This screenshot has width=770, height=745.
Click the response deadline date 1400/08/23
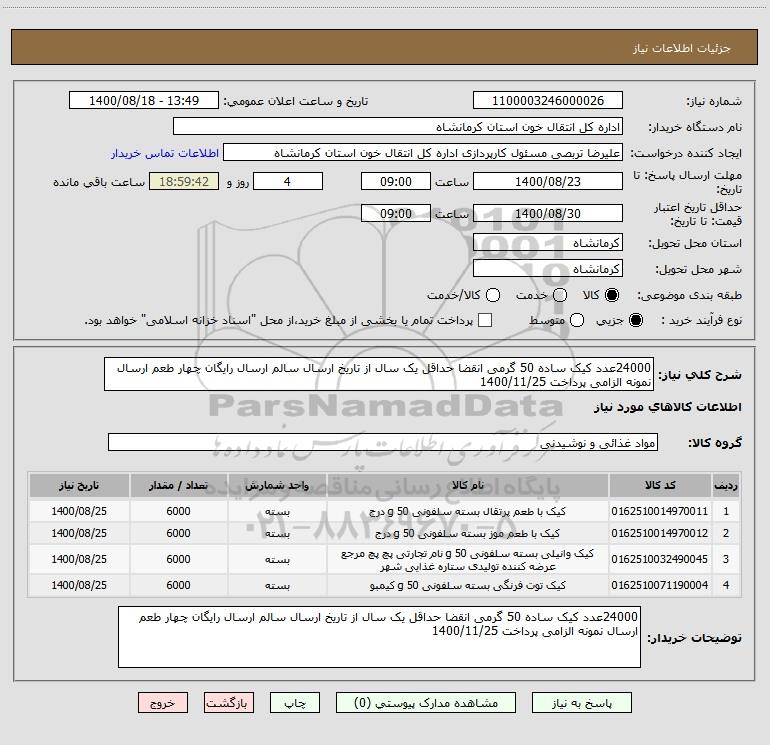(x=548, y=181)
